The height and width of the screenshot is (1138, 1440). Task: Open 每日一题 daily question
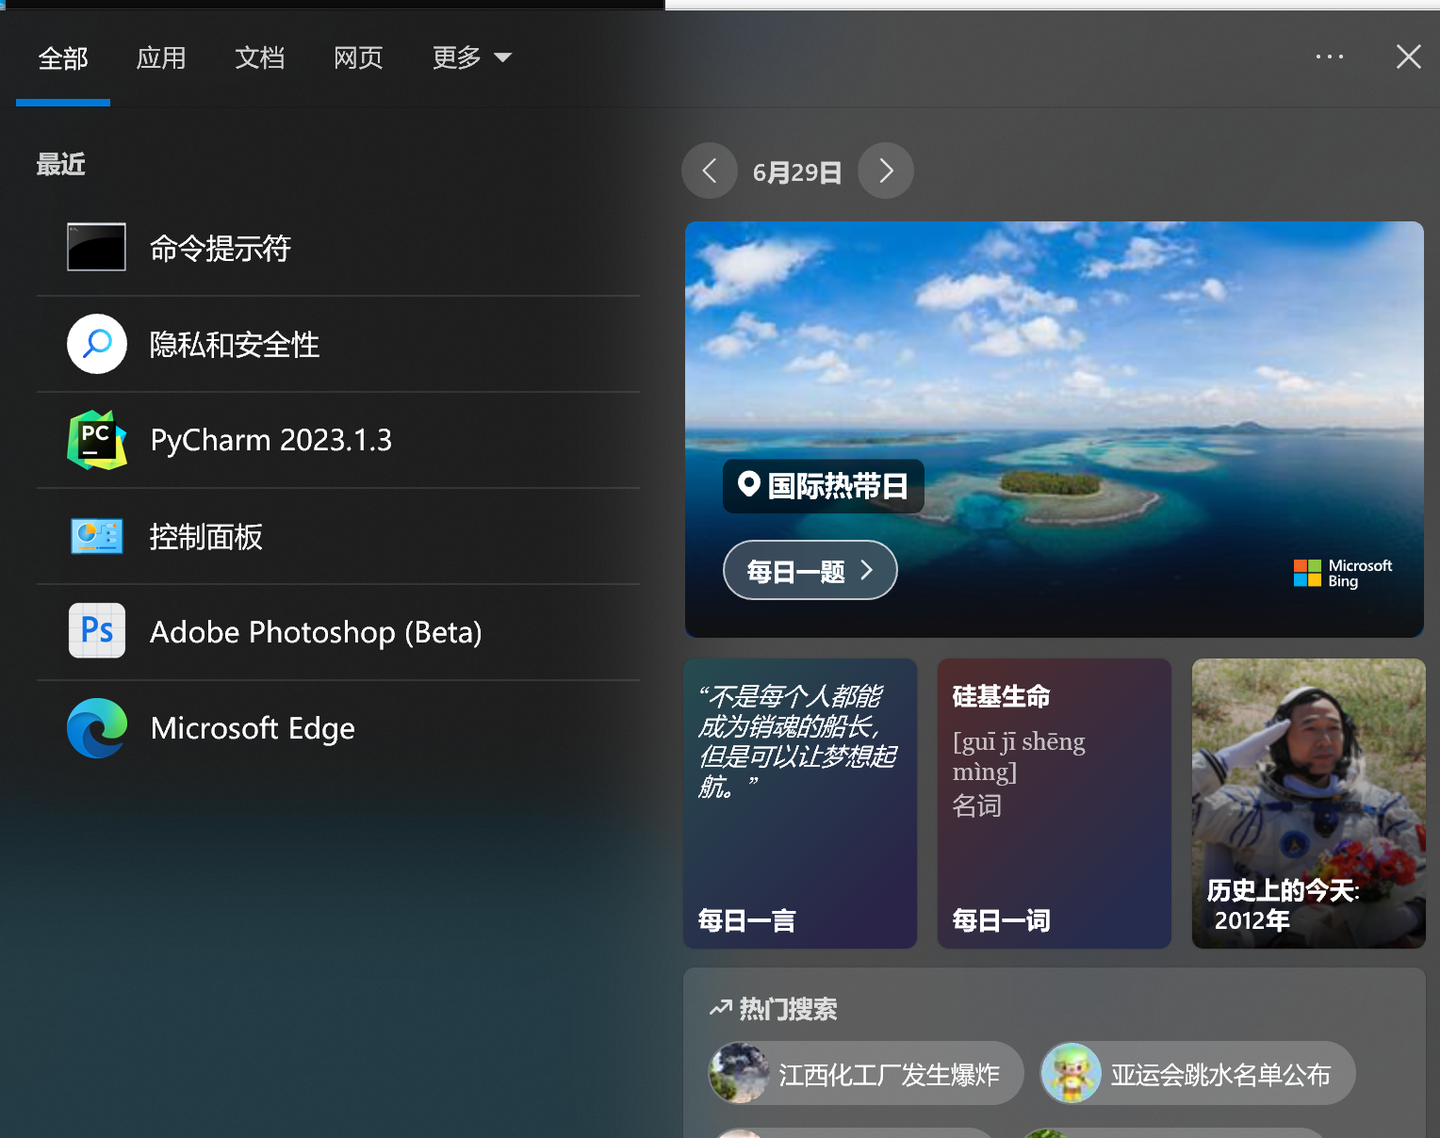click(810, 570)
